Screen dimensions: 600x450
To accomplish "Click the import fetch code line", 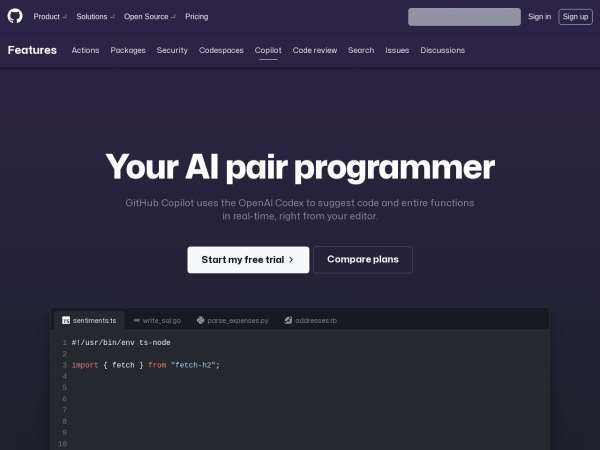I will 146,365.
